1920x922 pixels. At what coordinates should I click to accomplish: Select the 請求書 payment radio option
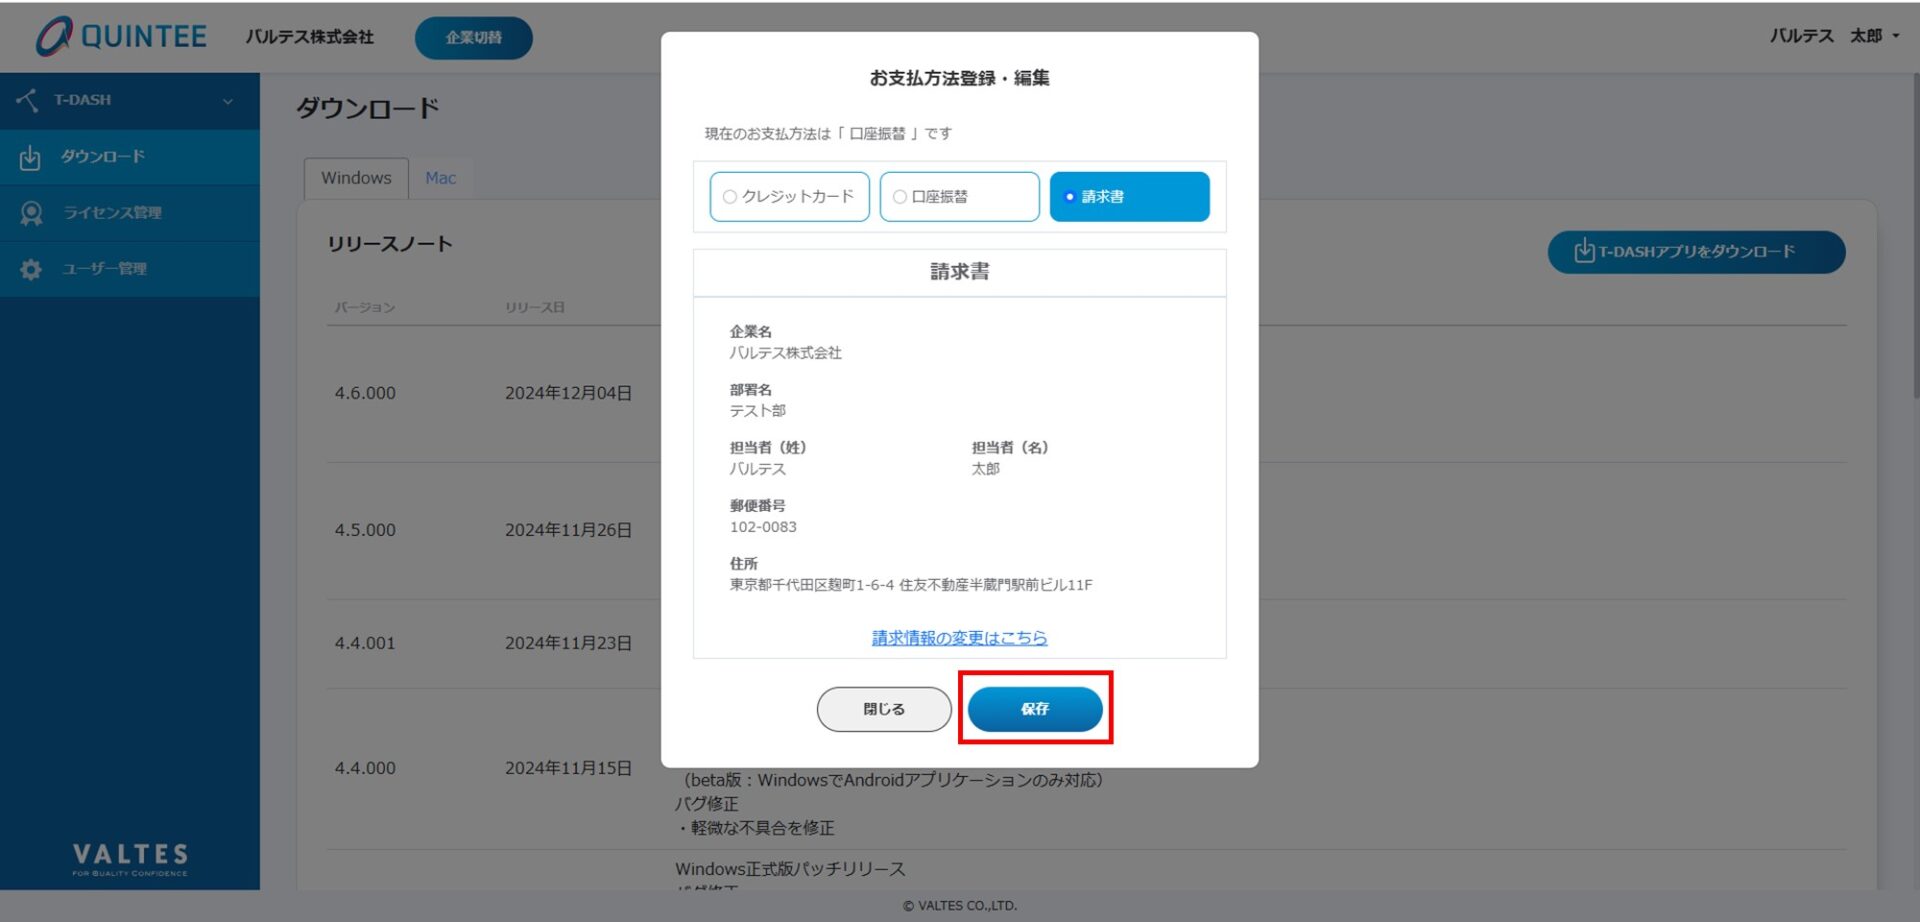point(1069,197)
